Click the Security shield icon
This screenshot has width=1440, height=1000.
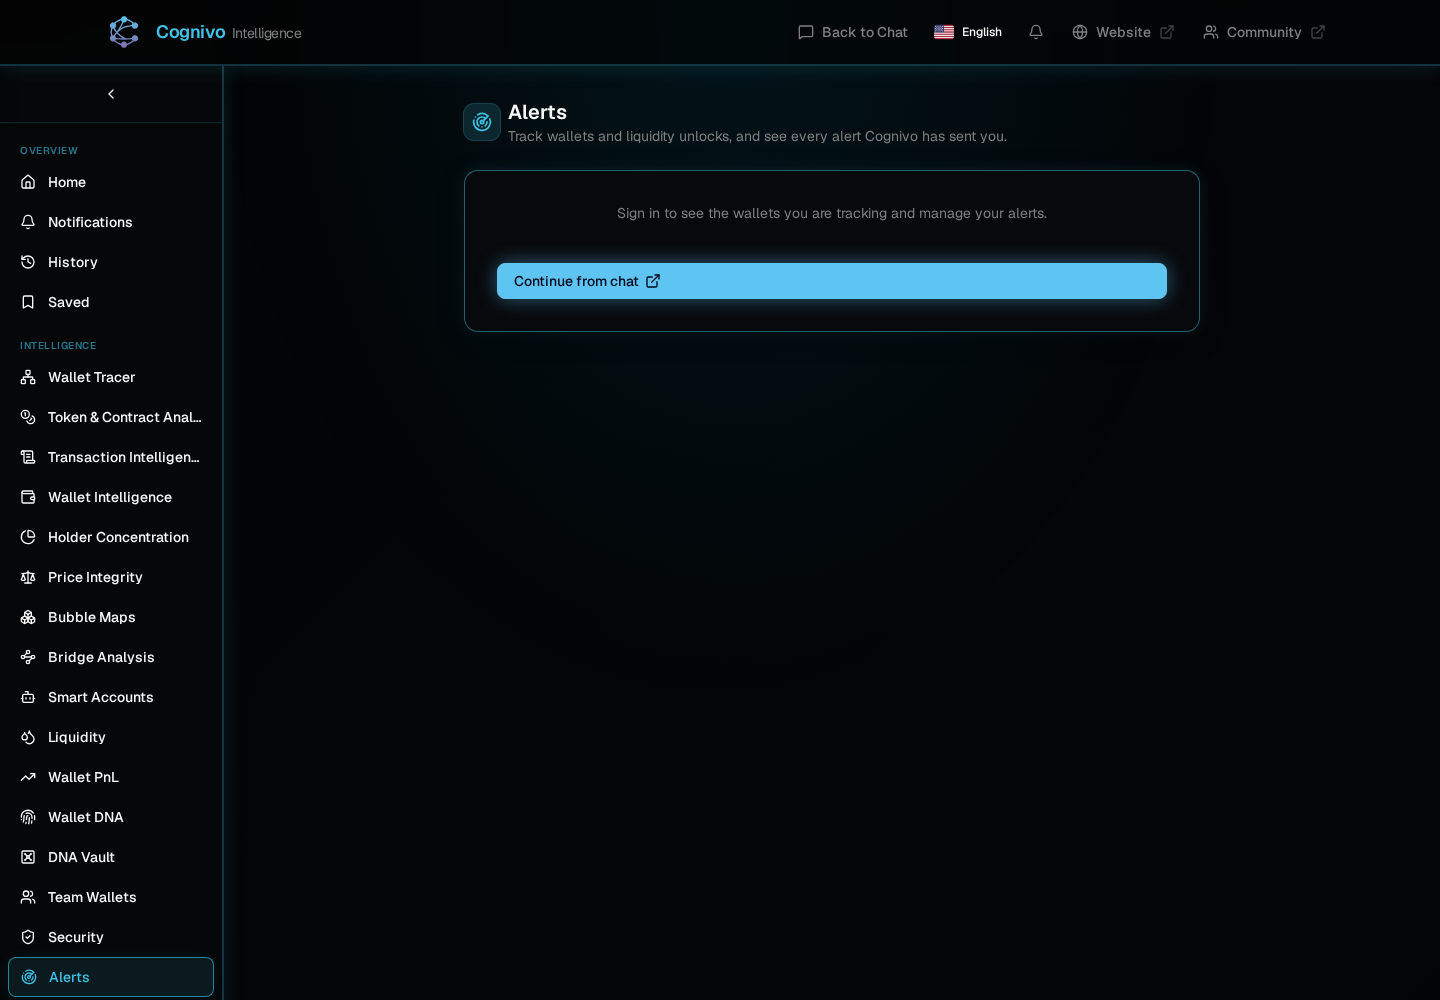coord(28,937)
